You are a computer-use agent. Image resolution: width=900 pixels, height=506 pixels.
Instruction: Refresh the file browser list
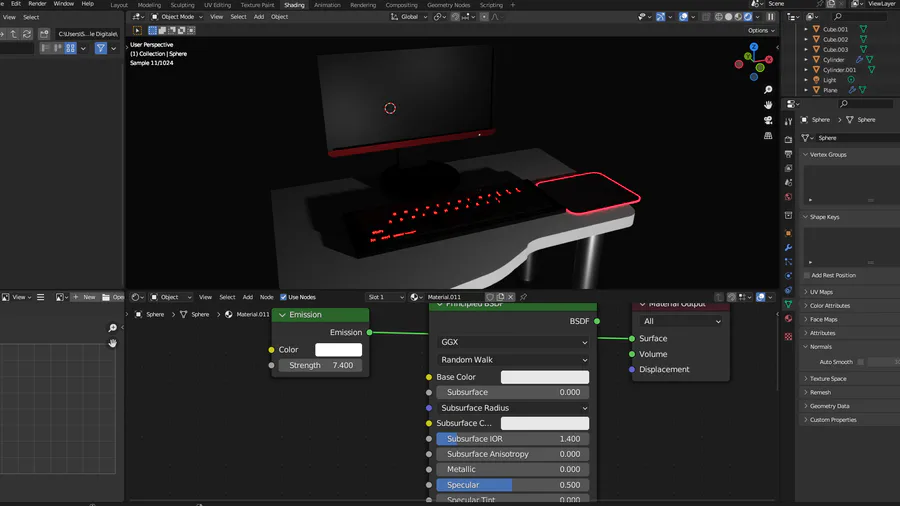click(26, 34)
